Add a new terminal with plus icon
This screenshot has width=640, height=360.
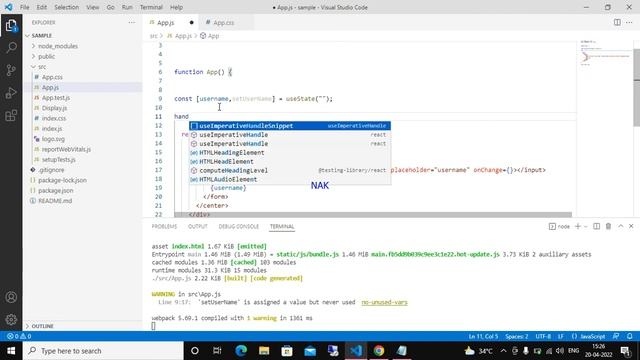tap(578, 226)
